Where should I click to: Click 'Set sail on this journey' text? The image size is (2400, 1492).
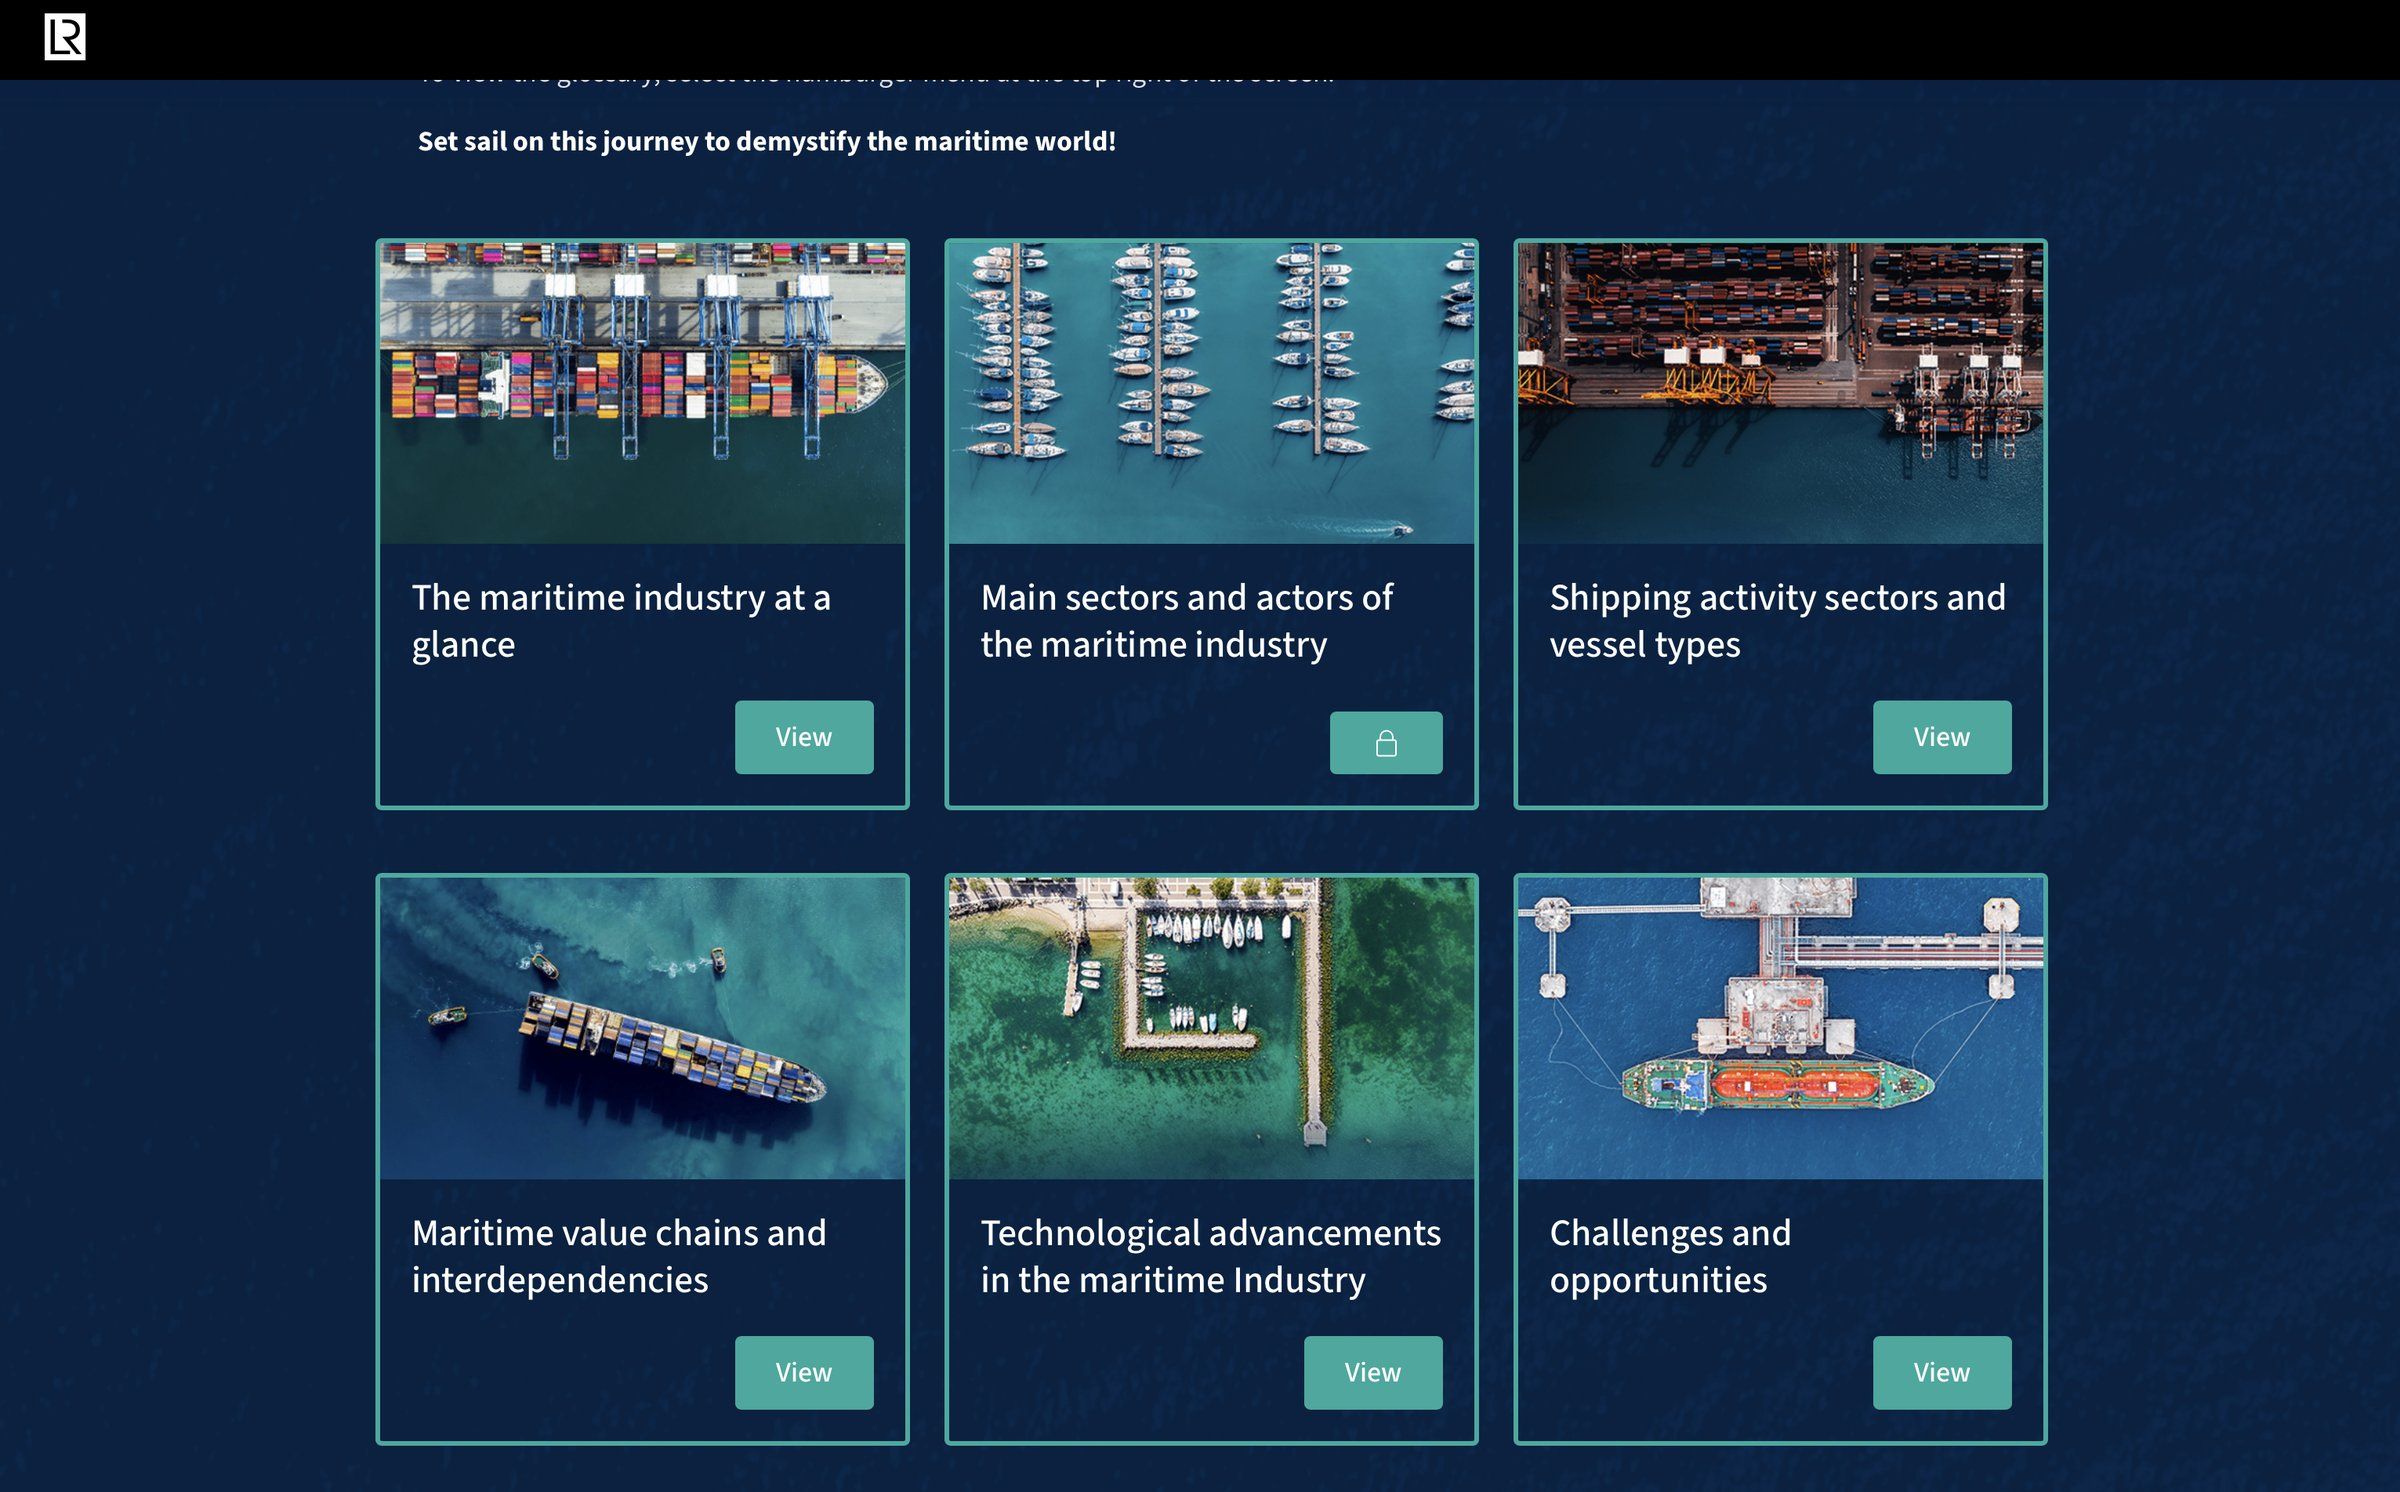(766, 141)
